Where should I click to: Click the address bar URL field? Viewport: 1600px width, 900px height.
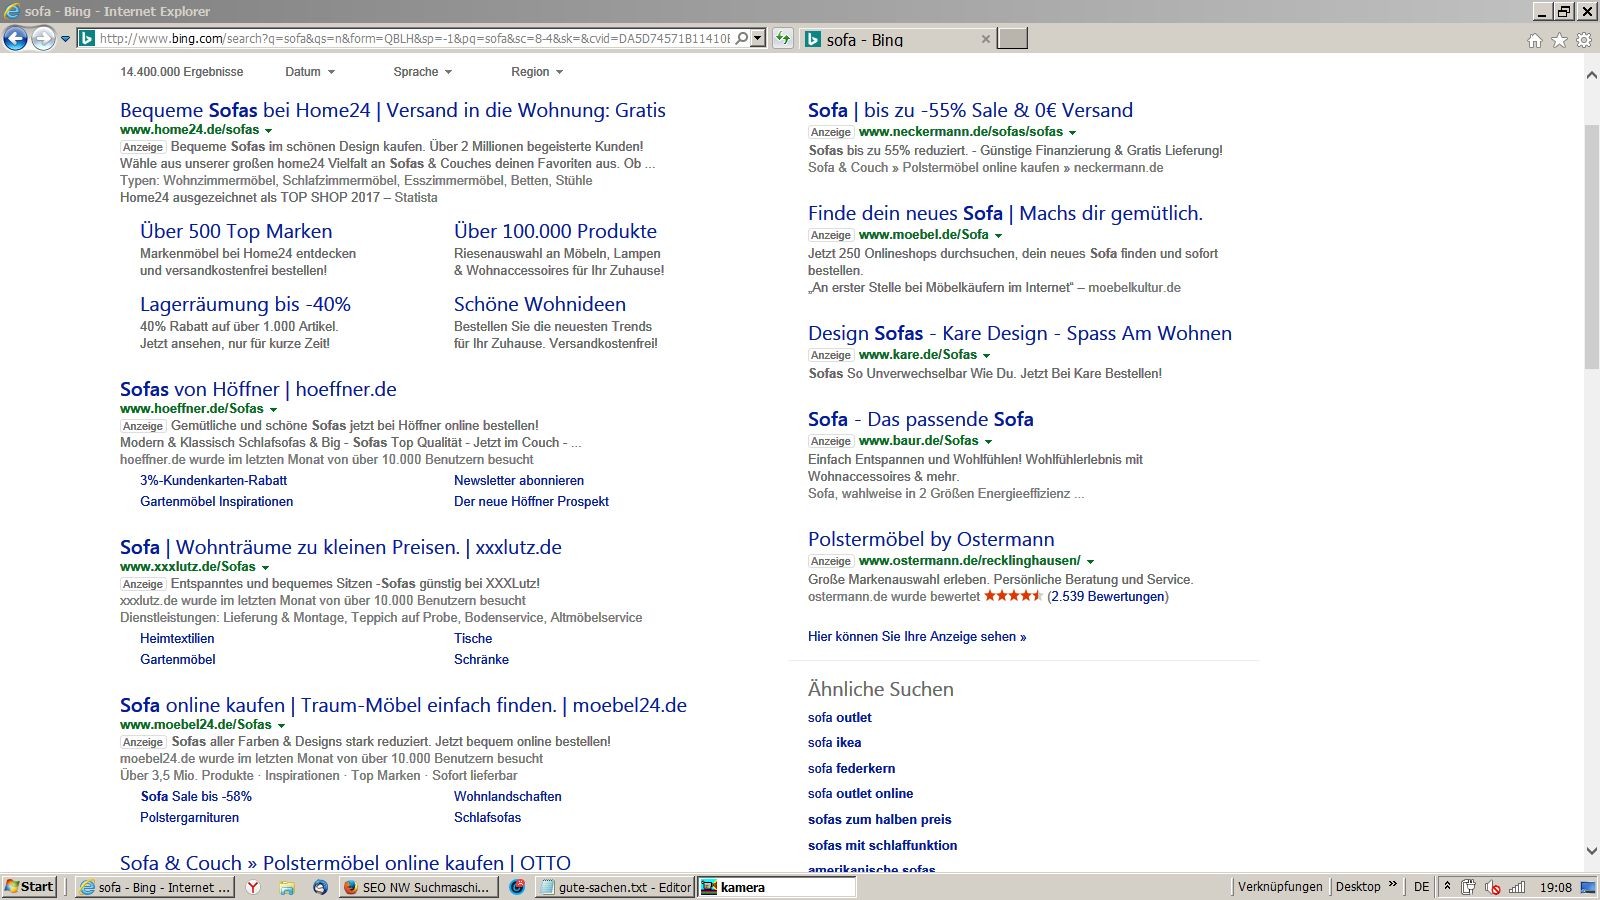coord(415,39)
